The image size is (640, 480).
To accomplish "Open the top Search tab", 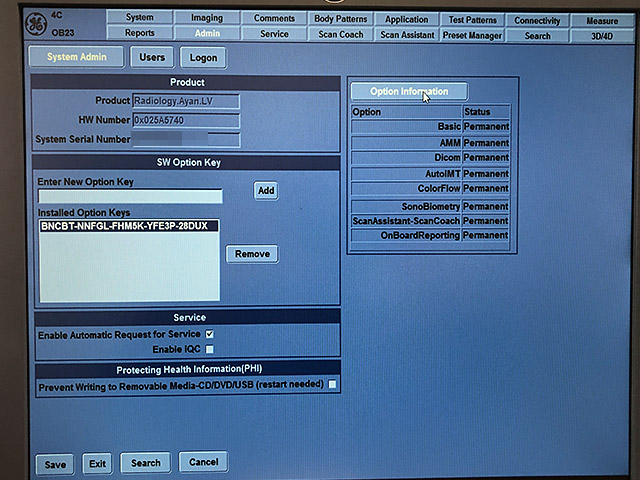I will (538, 36).
